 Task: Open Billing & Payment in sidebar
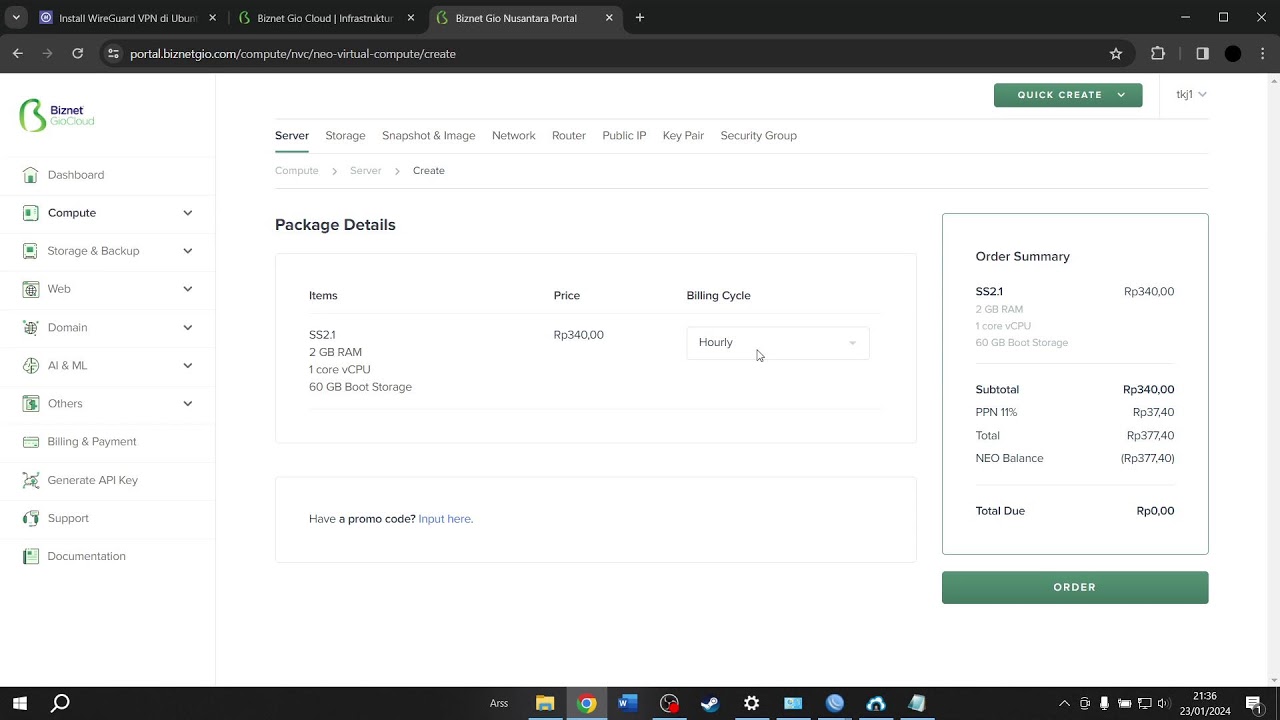[92, 442]
